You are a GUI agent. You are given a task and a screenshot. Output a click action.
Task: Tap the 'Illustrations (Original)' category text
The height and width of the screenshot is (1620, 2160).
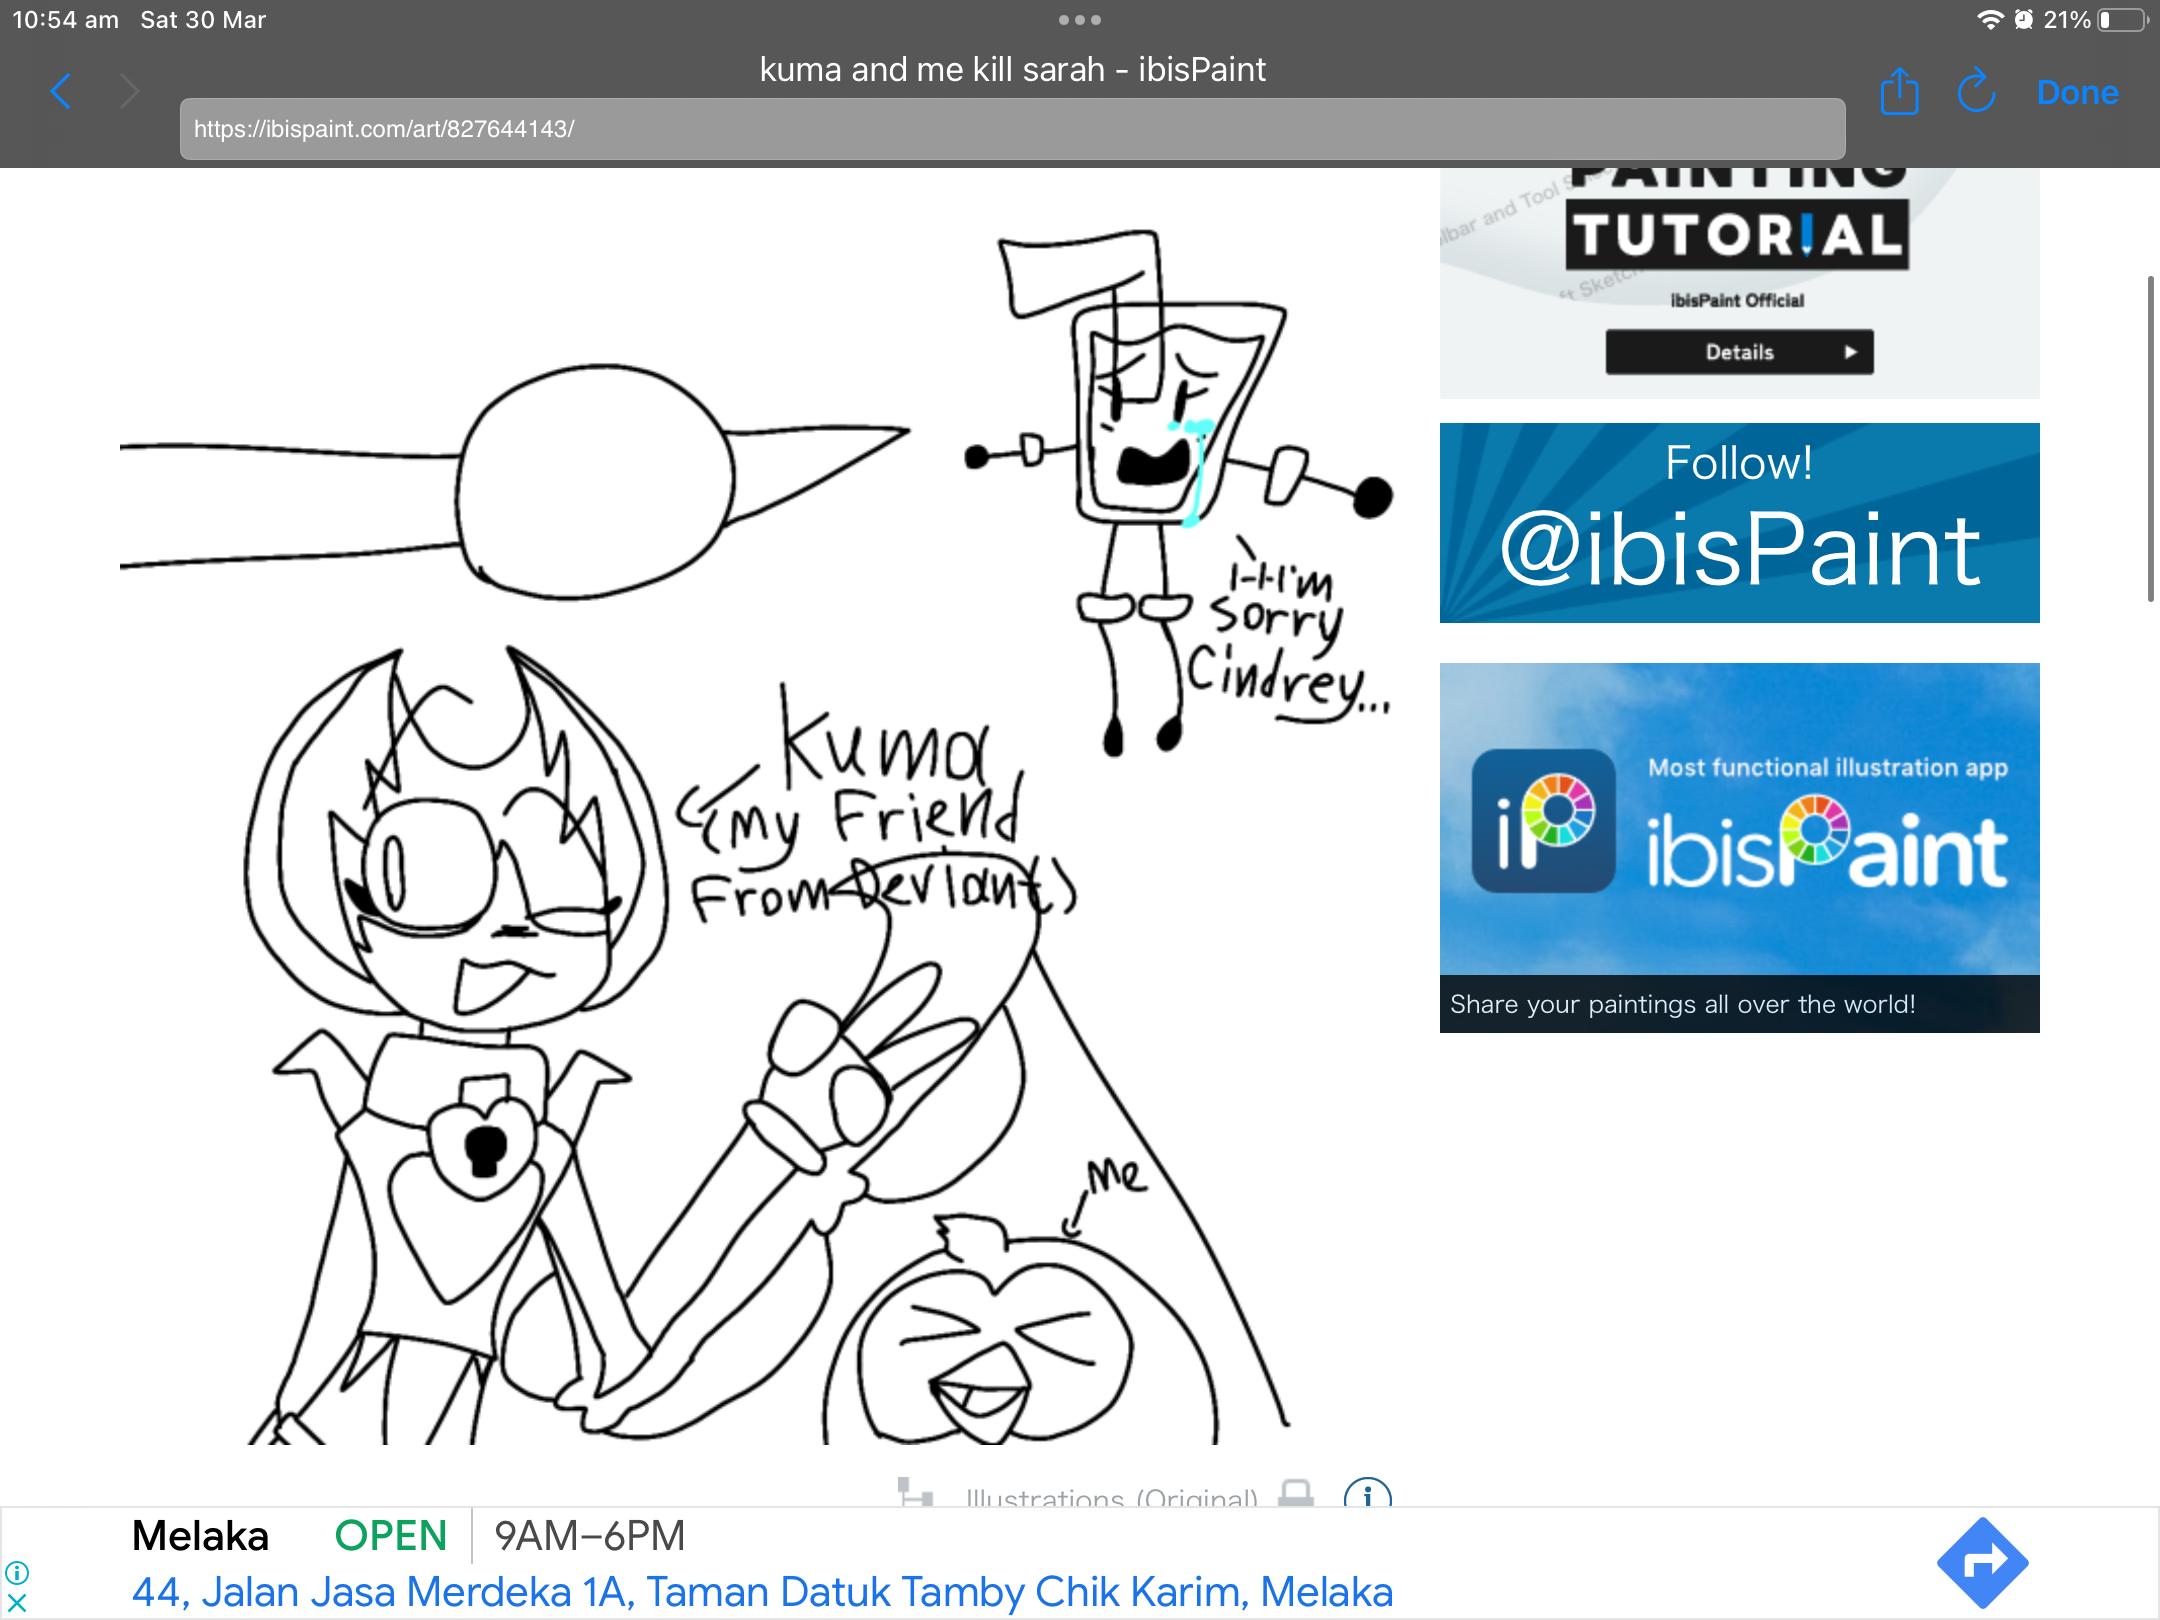(1111, 1497)
